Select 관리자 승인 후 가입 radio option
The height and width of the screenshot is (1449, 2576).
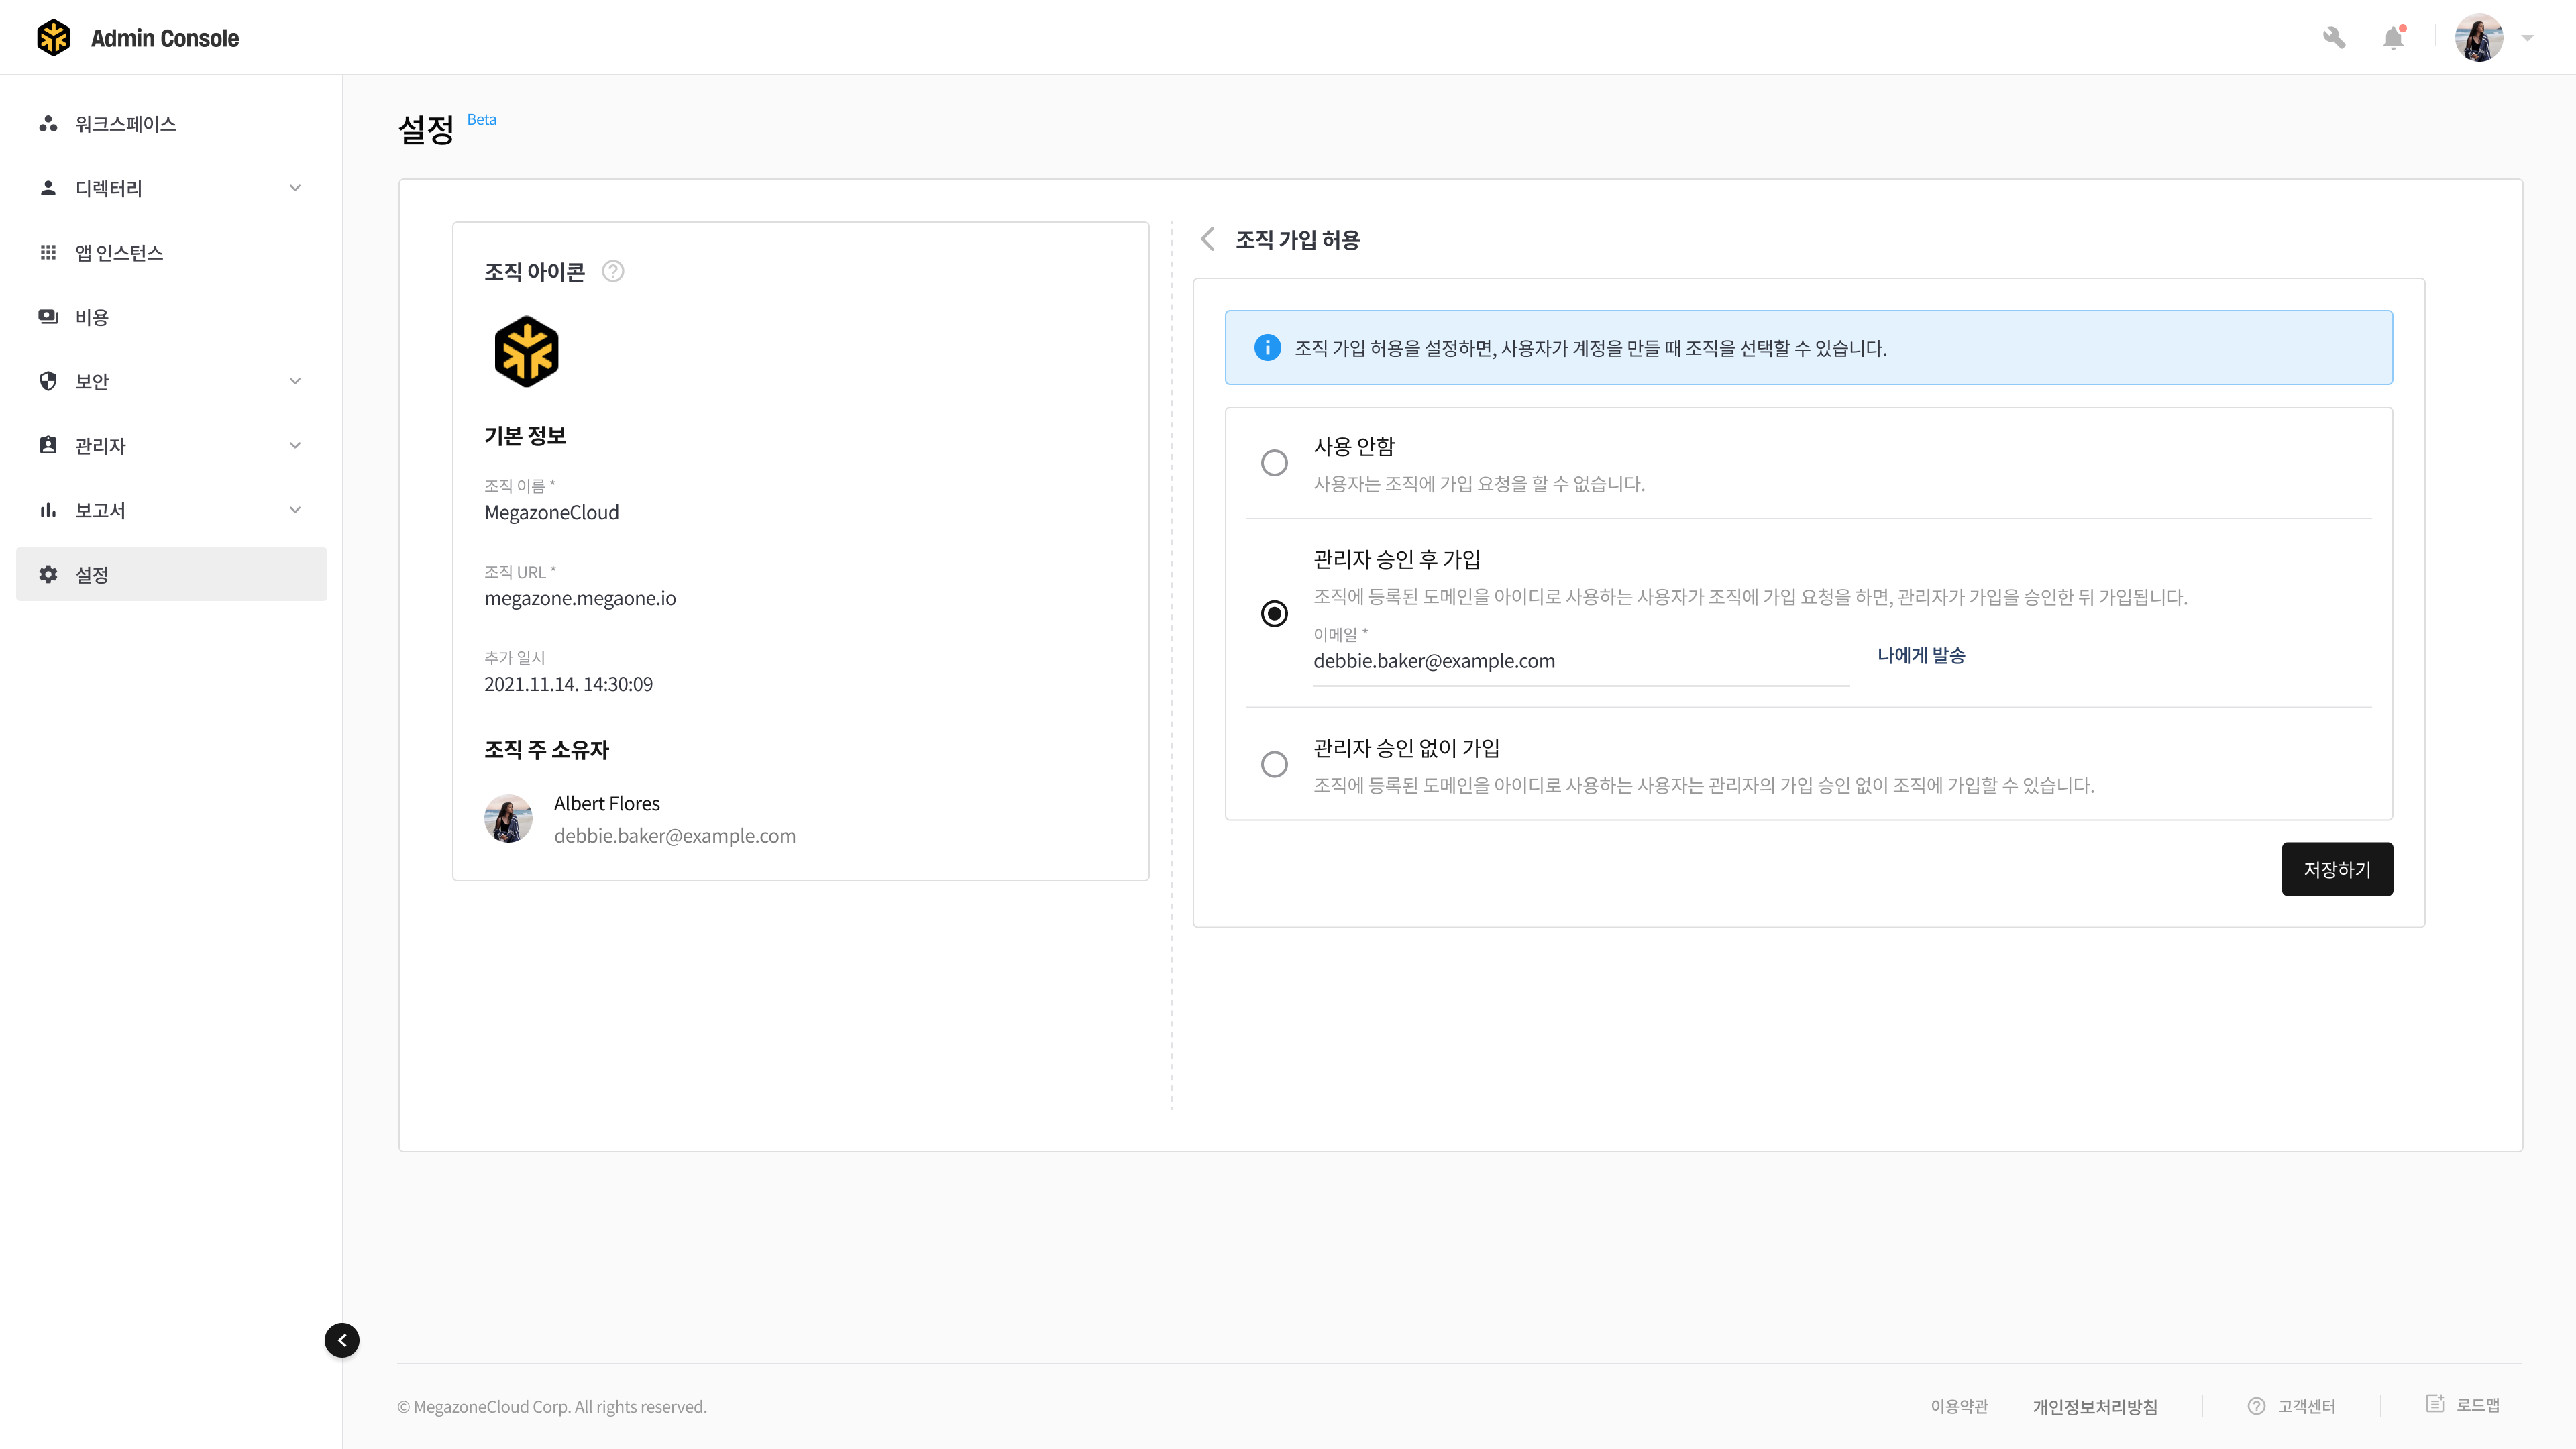point(1274,613)
